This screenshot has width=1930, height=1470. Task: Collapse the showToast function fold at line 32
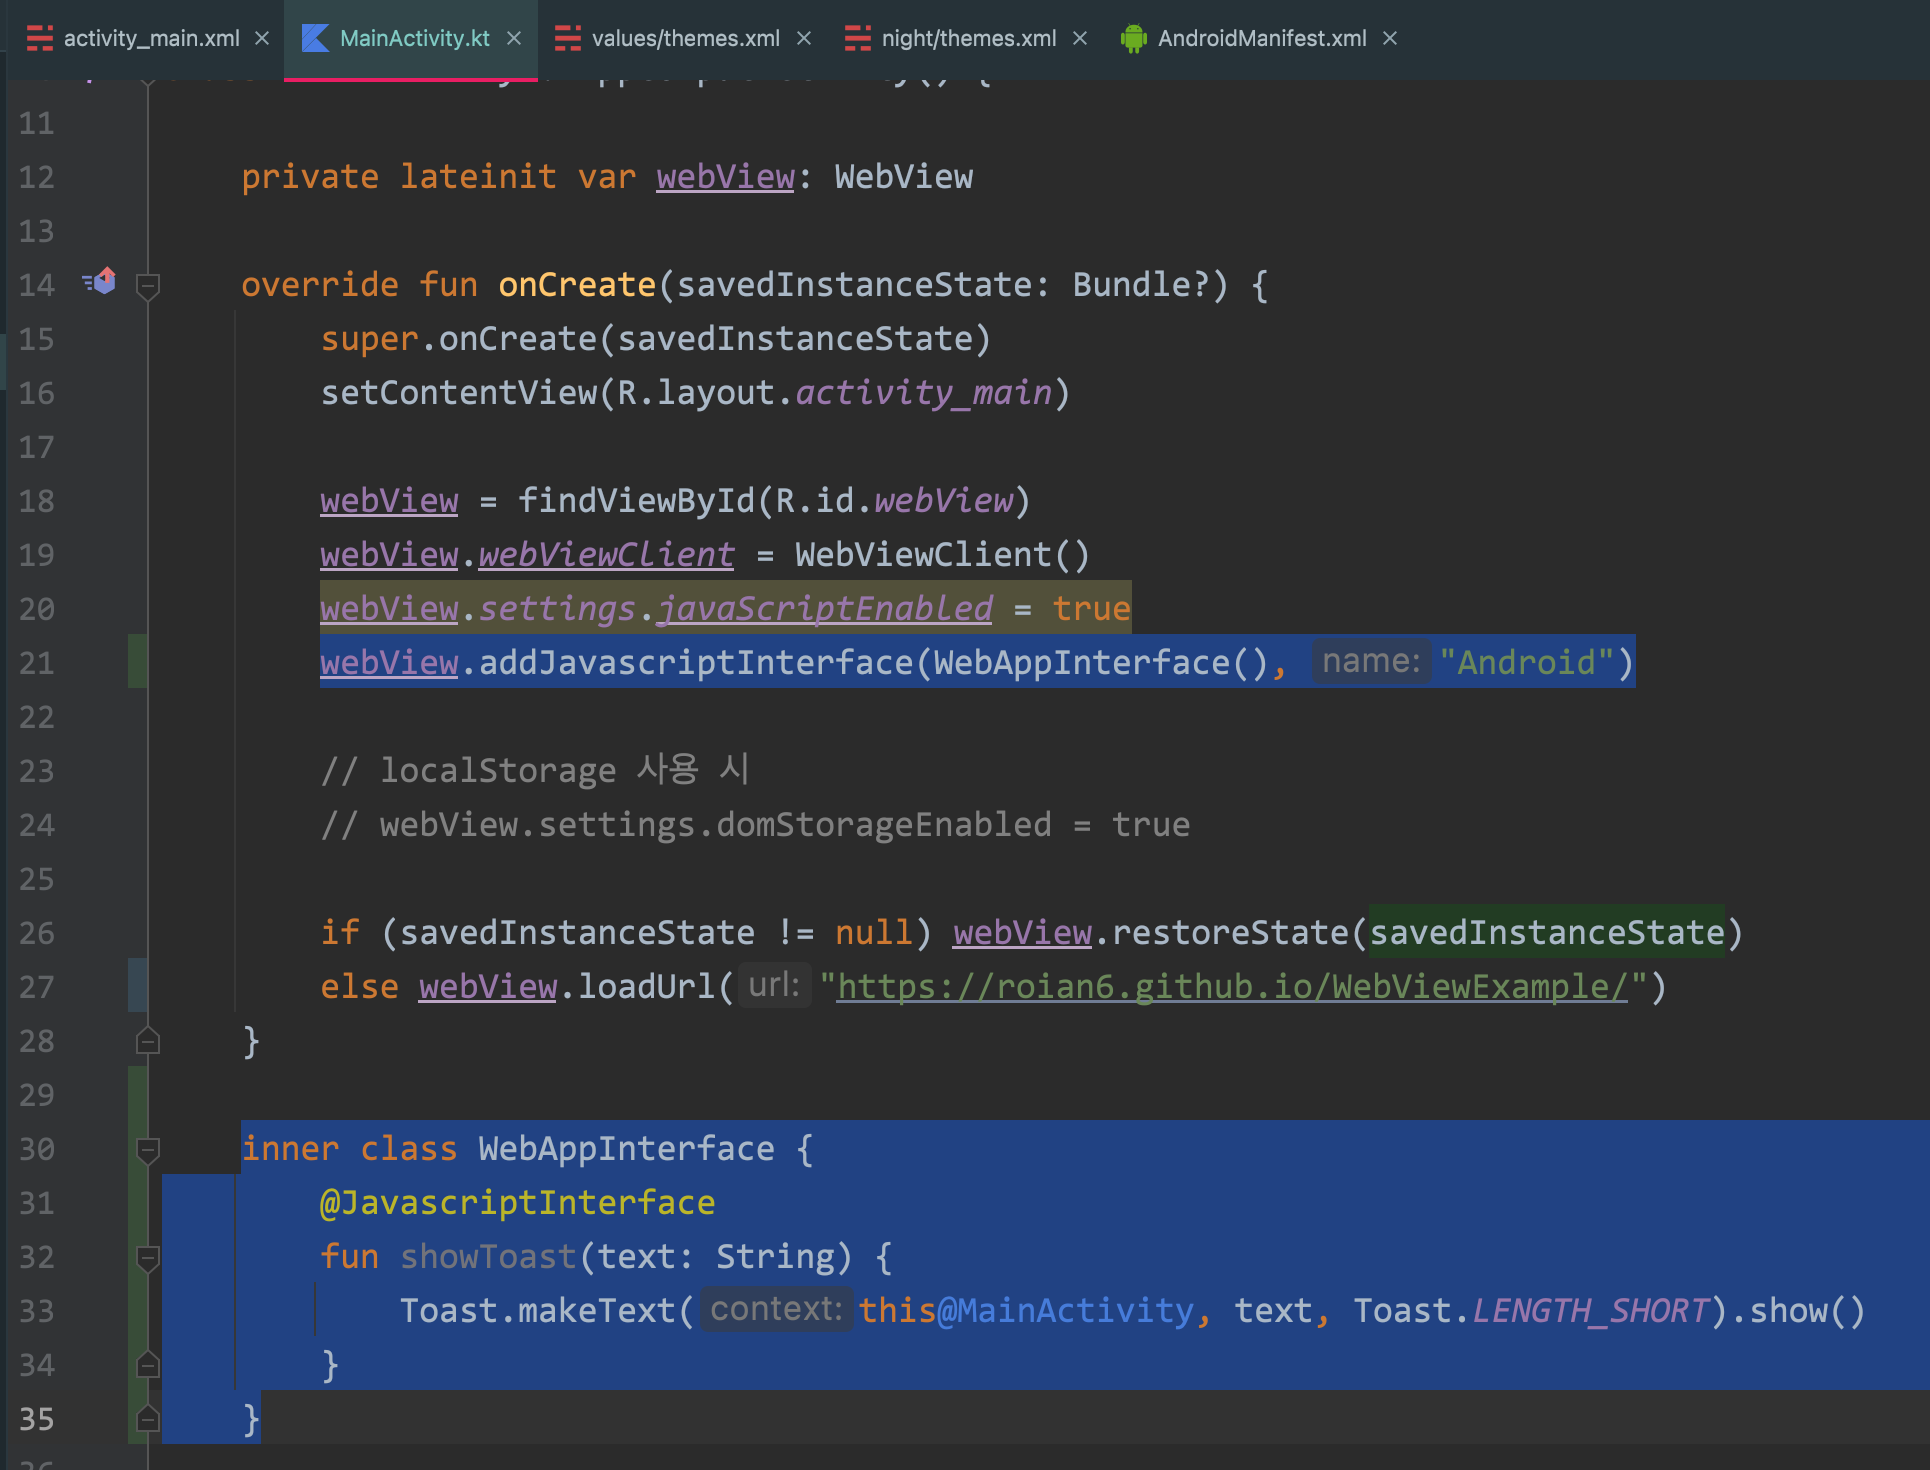coord(148,1258)
